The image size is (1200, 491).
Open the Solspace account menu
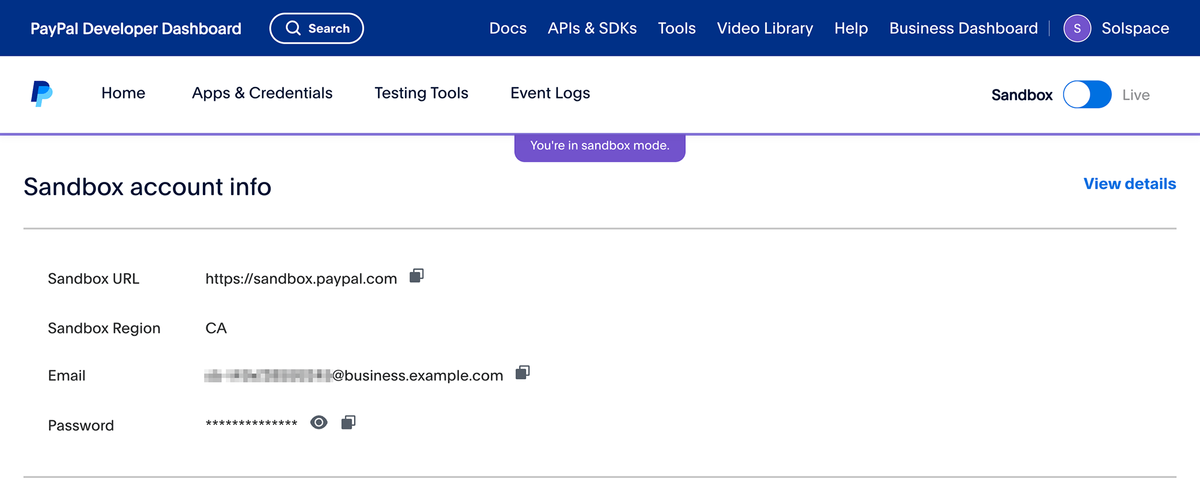[x=1134, y=28]
